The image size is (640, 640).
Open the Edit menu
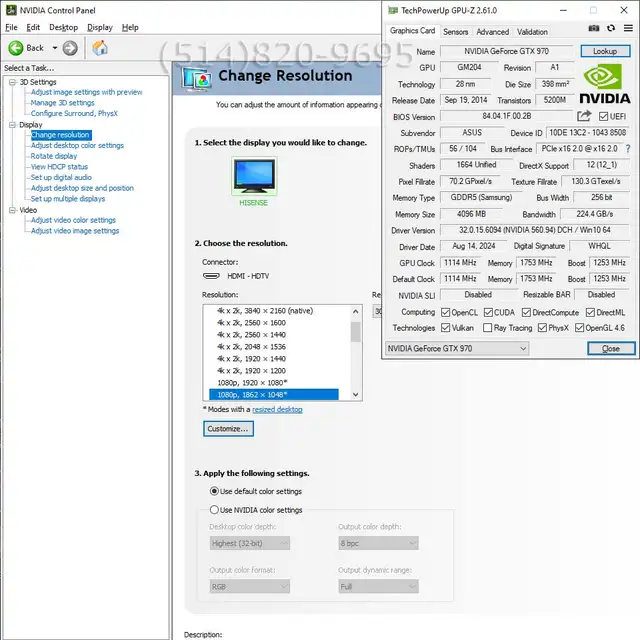pos(33,27)
